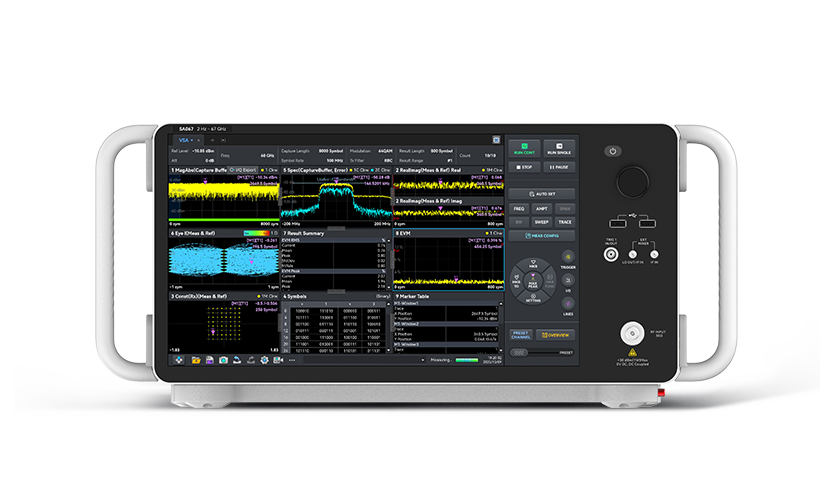Image resolution: width=820 pixels, height=500 pixels.
Task: Open the OVERVIEW display
Action: [555, 334]
